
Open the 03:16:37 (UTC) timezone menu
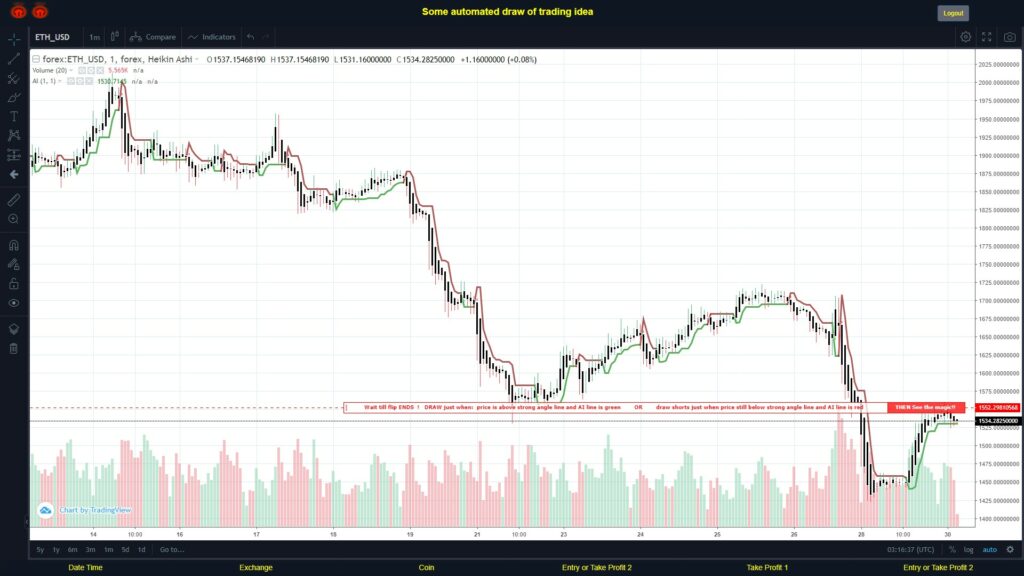click(910, 549)
